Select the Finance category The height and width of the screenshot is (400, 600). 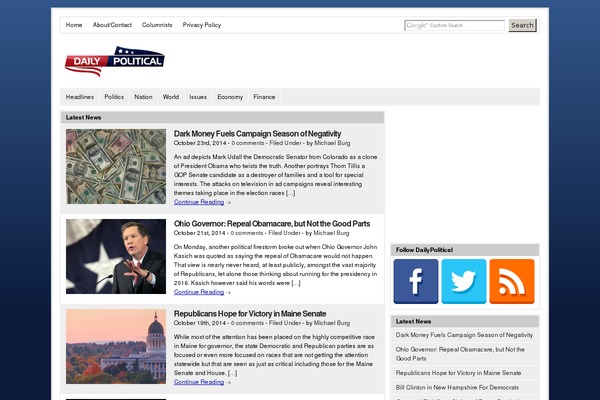click(264, 97)
